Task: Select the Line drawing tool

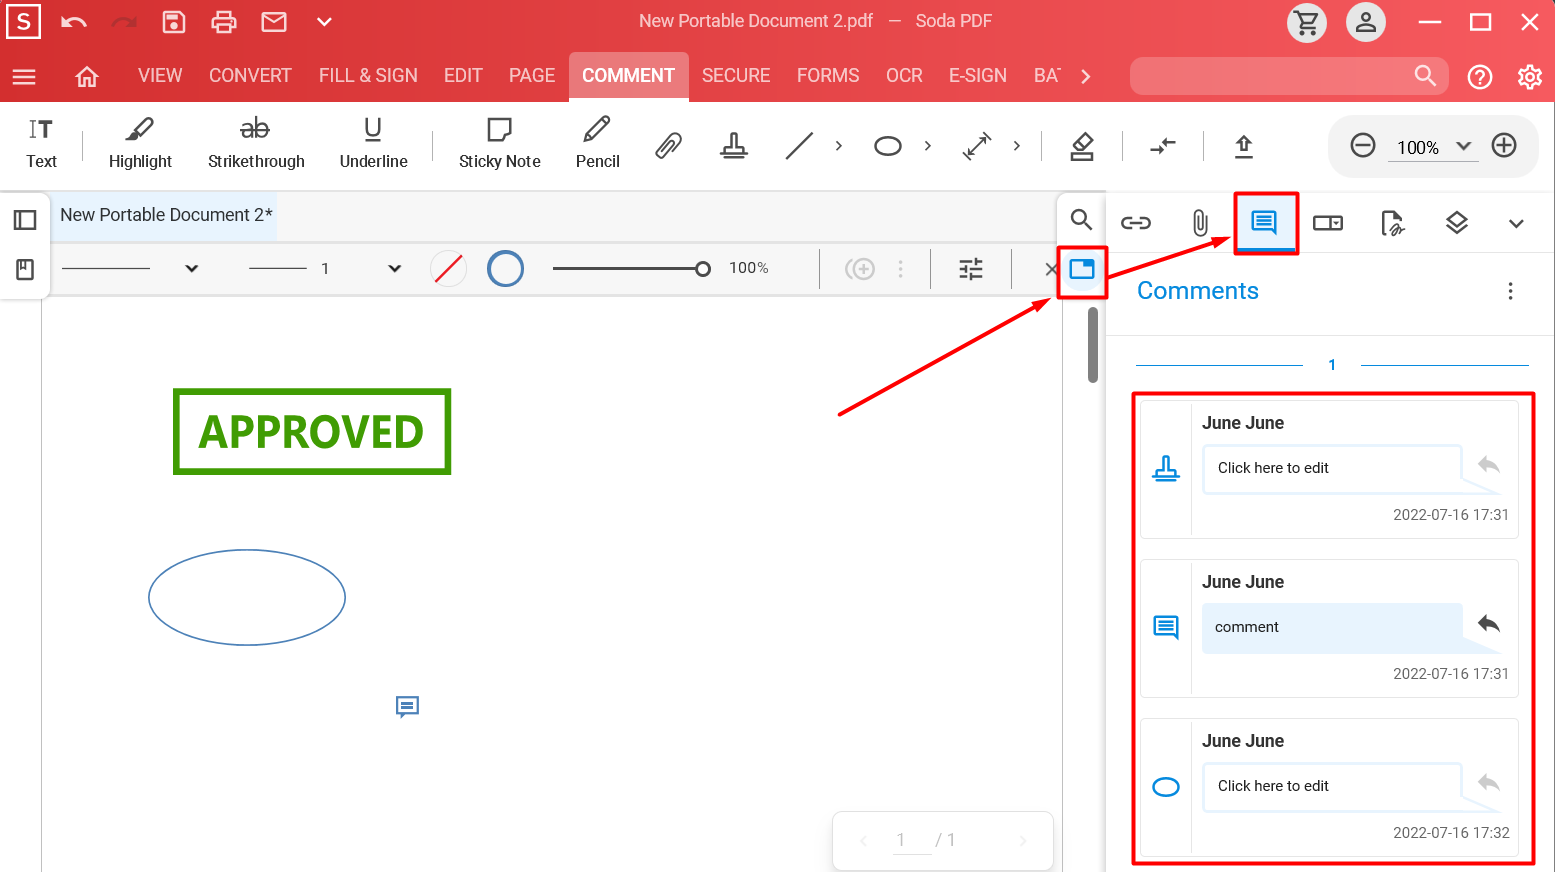Action: tap(799, 146)
